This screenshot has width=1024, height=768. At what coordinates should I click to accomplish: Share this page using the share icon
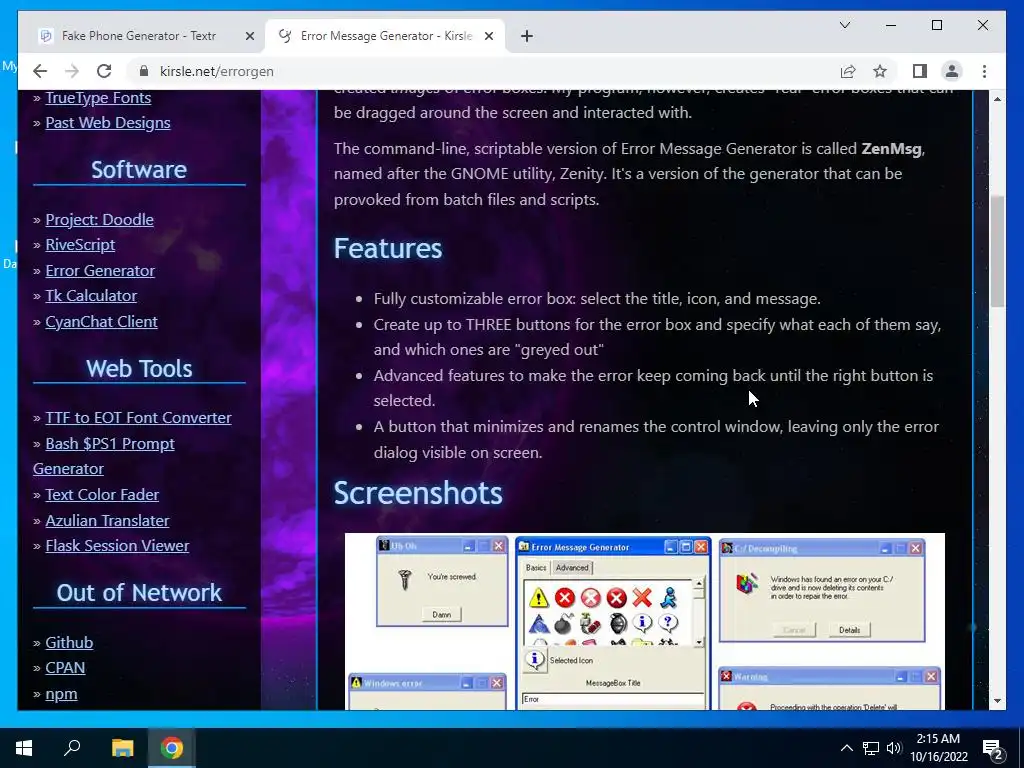(x=848, y=71)
